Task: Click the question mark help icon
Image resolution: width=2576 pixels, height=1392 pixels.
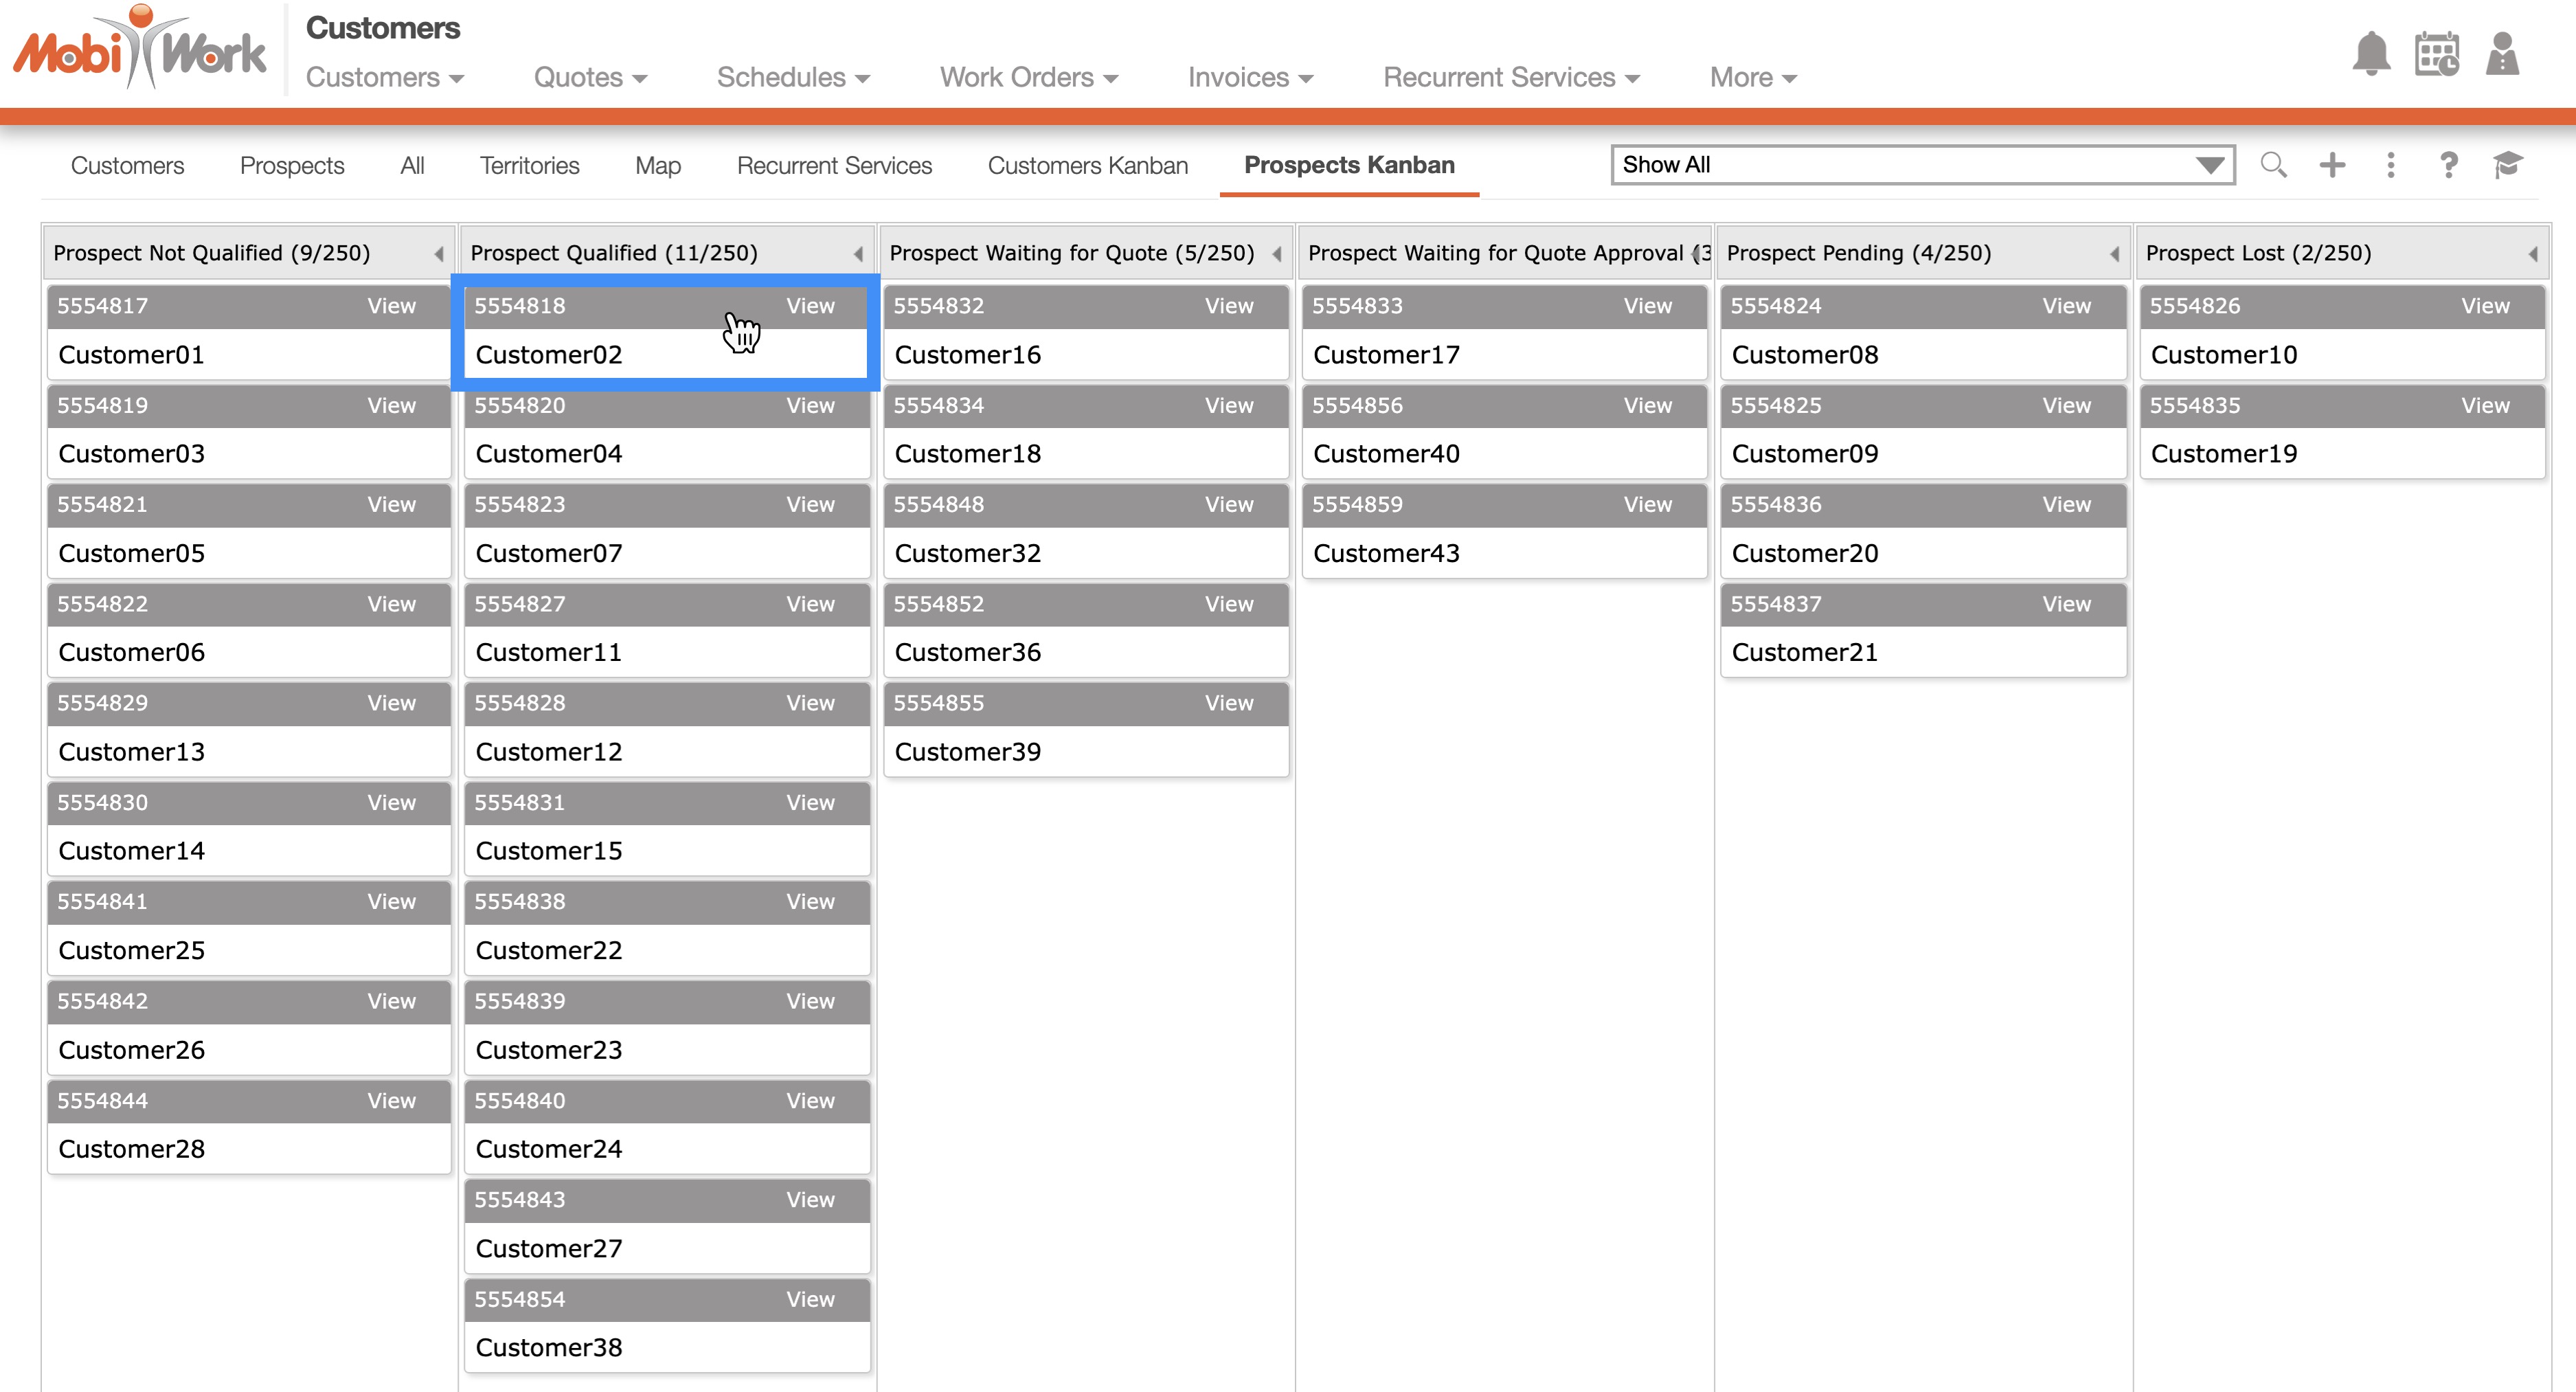Action: point(2448,165)
